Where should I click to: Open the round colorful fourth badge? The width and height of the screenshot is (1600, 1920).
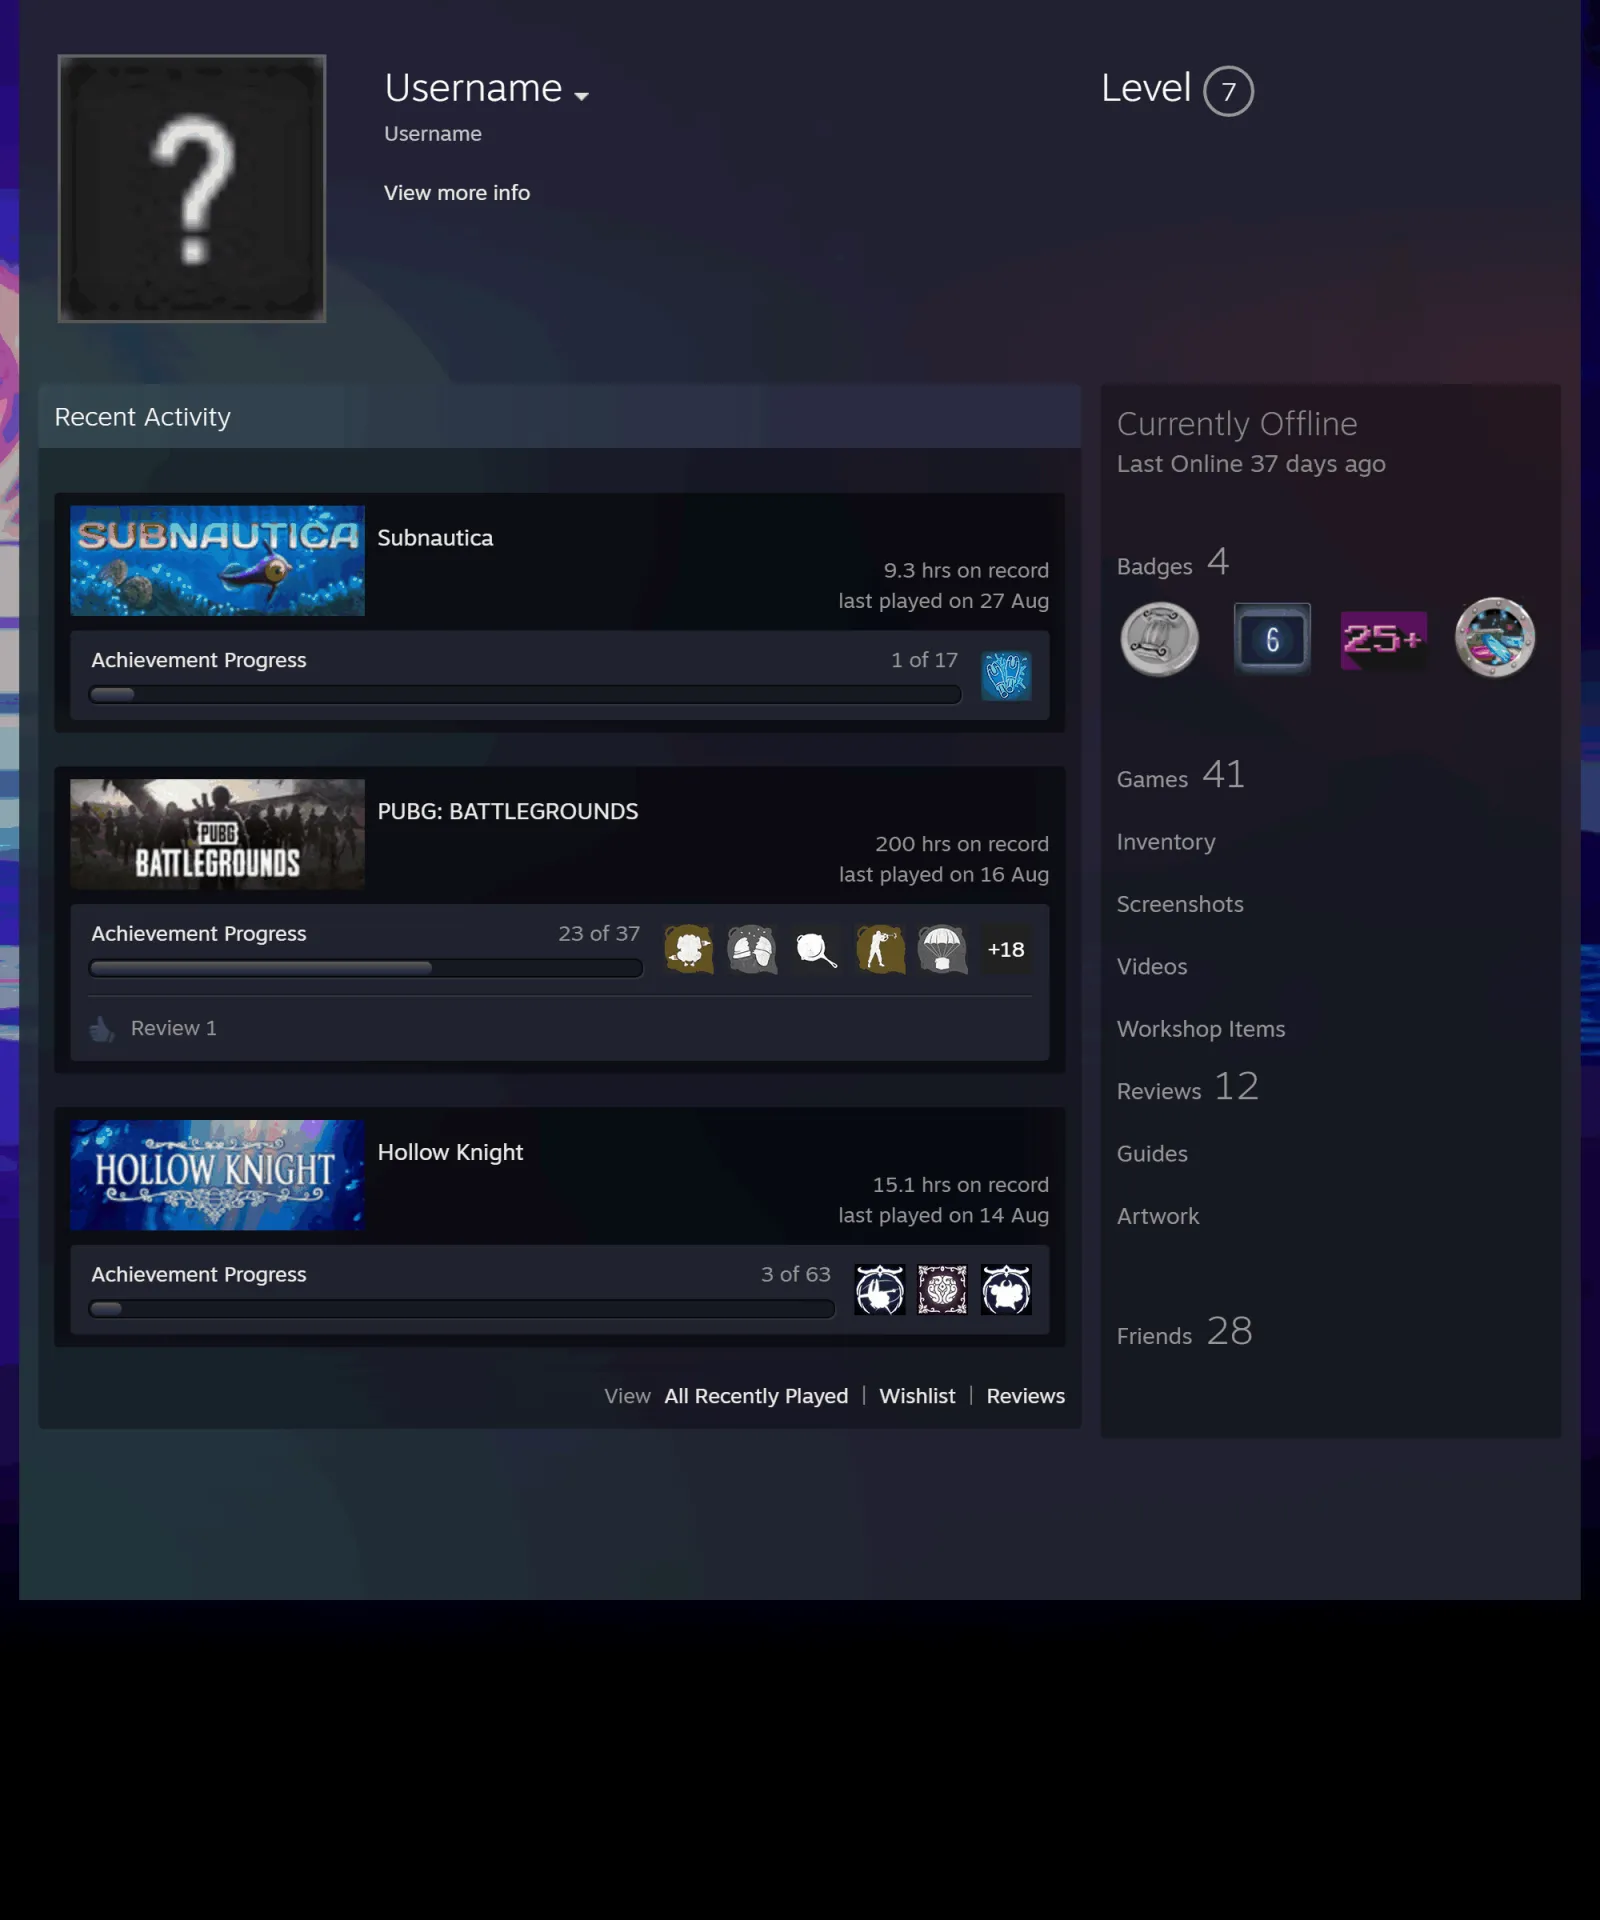tap(1495, 638)
